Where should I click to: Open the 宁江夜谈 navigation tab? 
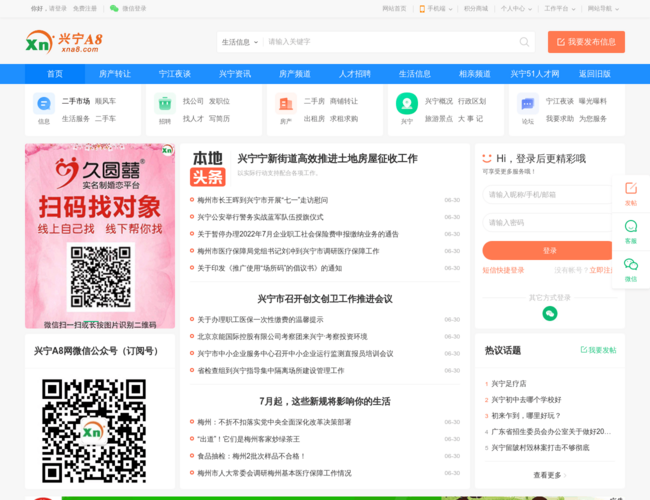point(175,74)
